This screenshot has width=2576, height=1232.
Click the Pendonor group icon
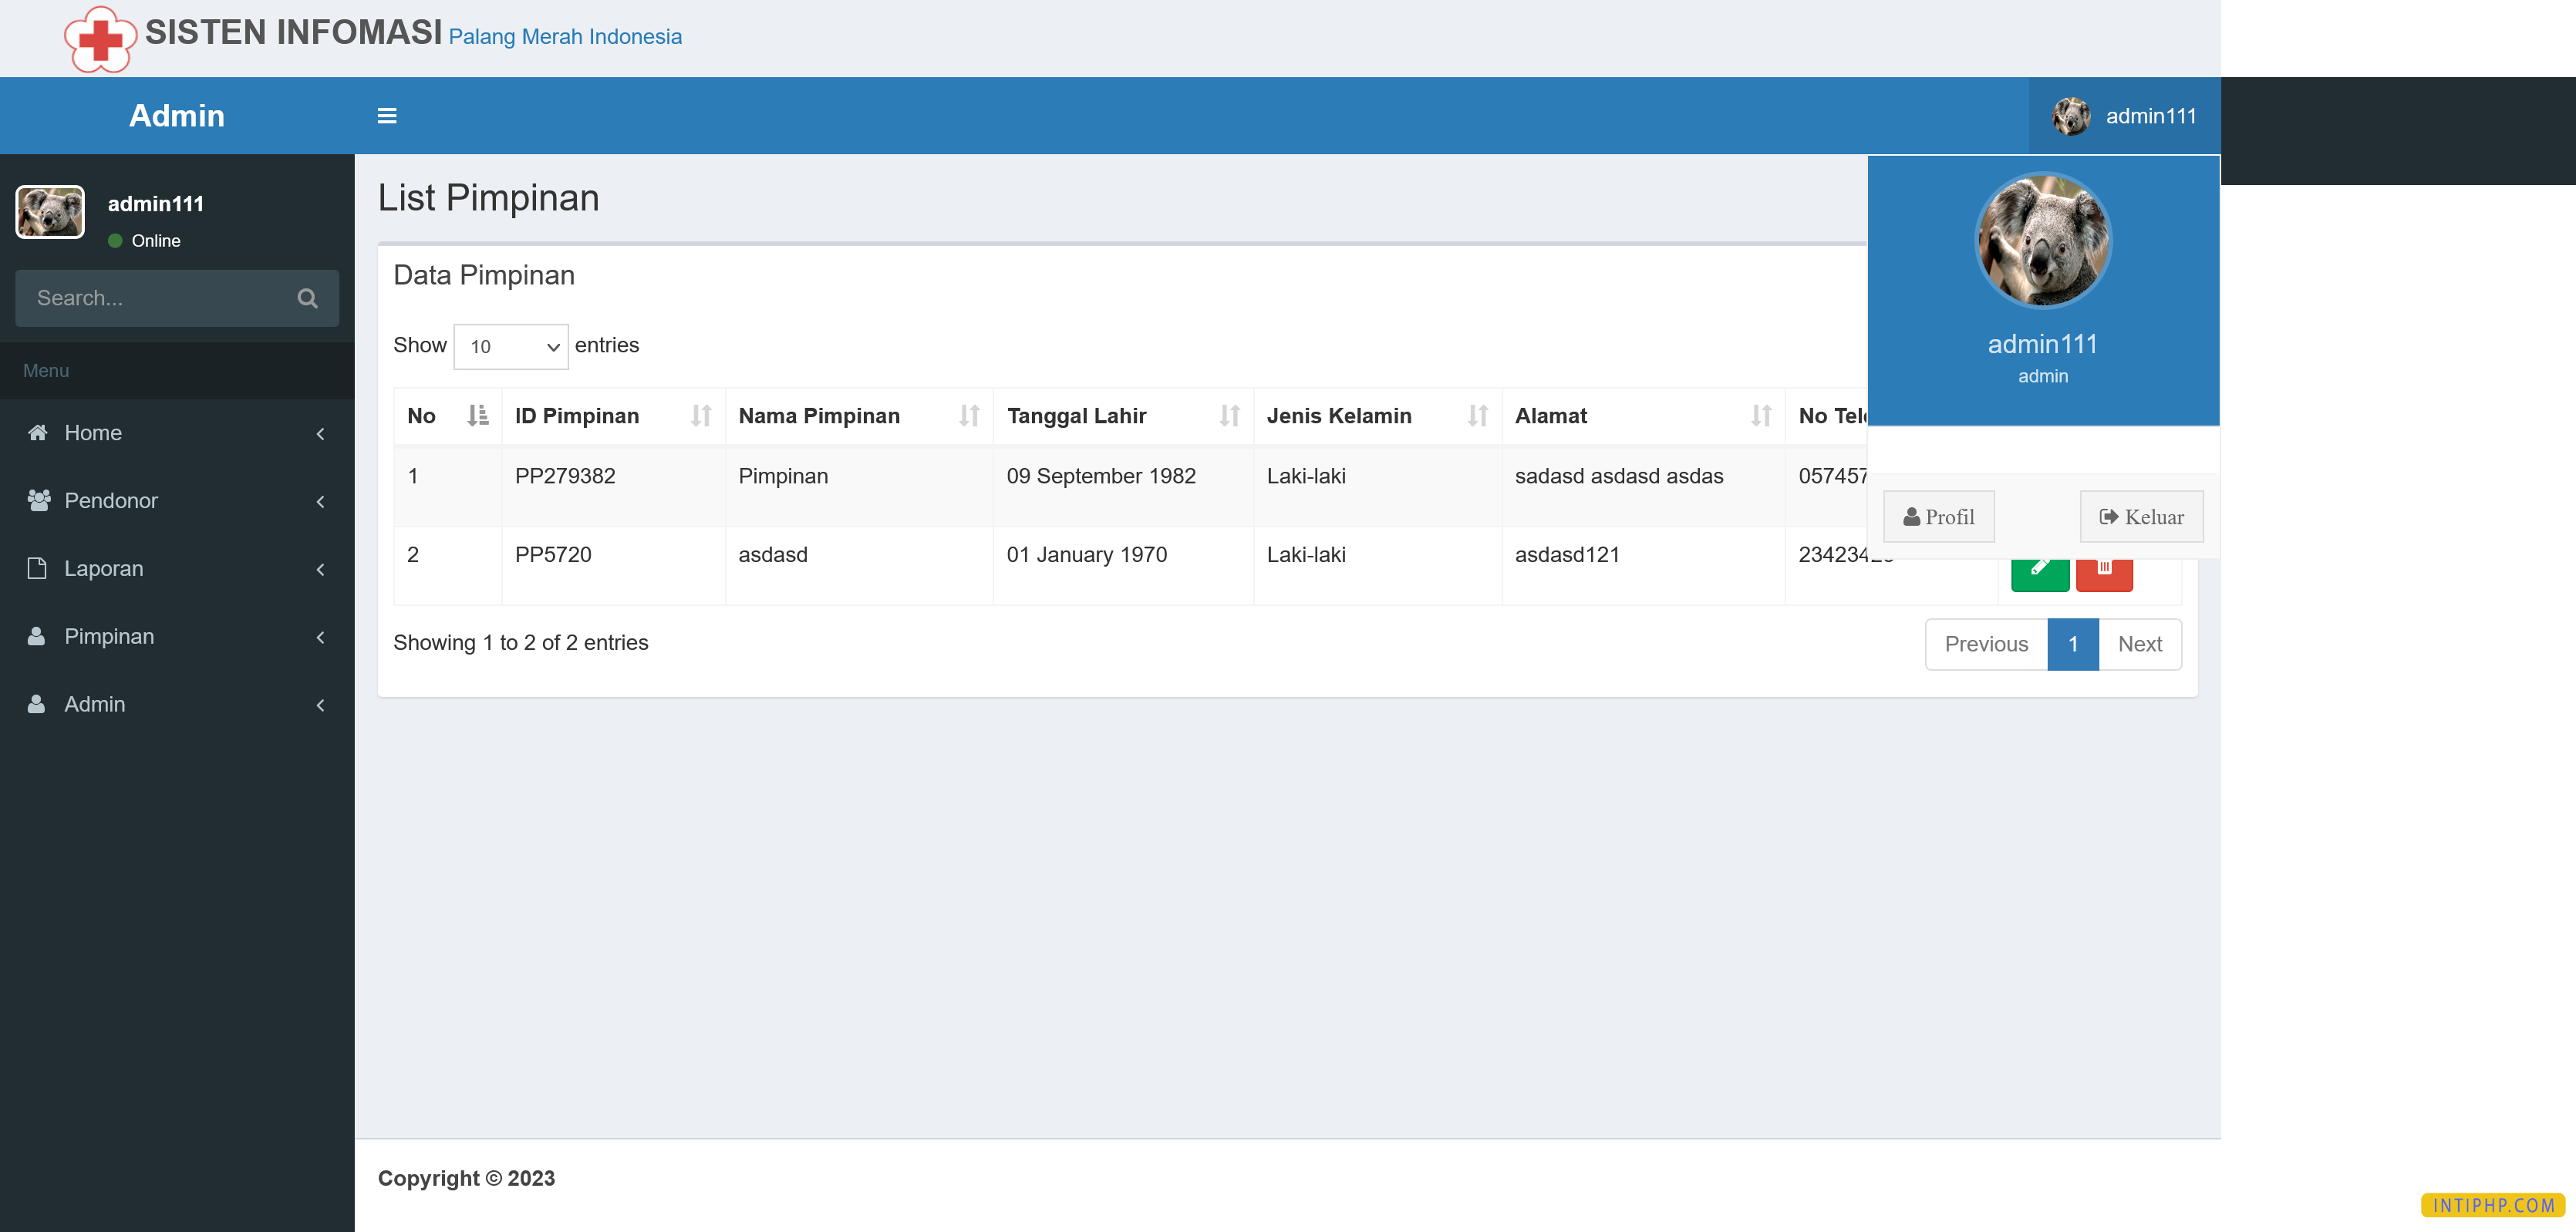[x=38, y=500]
